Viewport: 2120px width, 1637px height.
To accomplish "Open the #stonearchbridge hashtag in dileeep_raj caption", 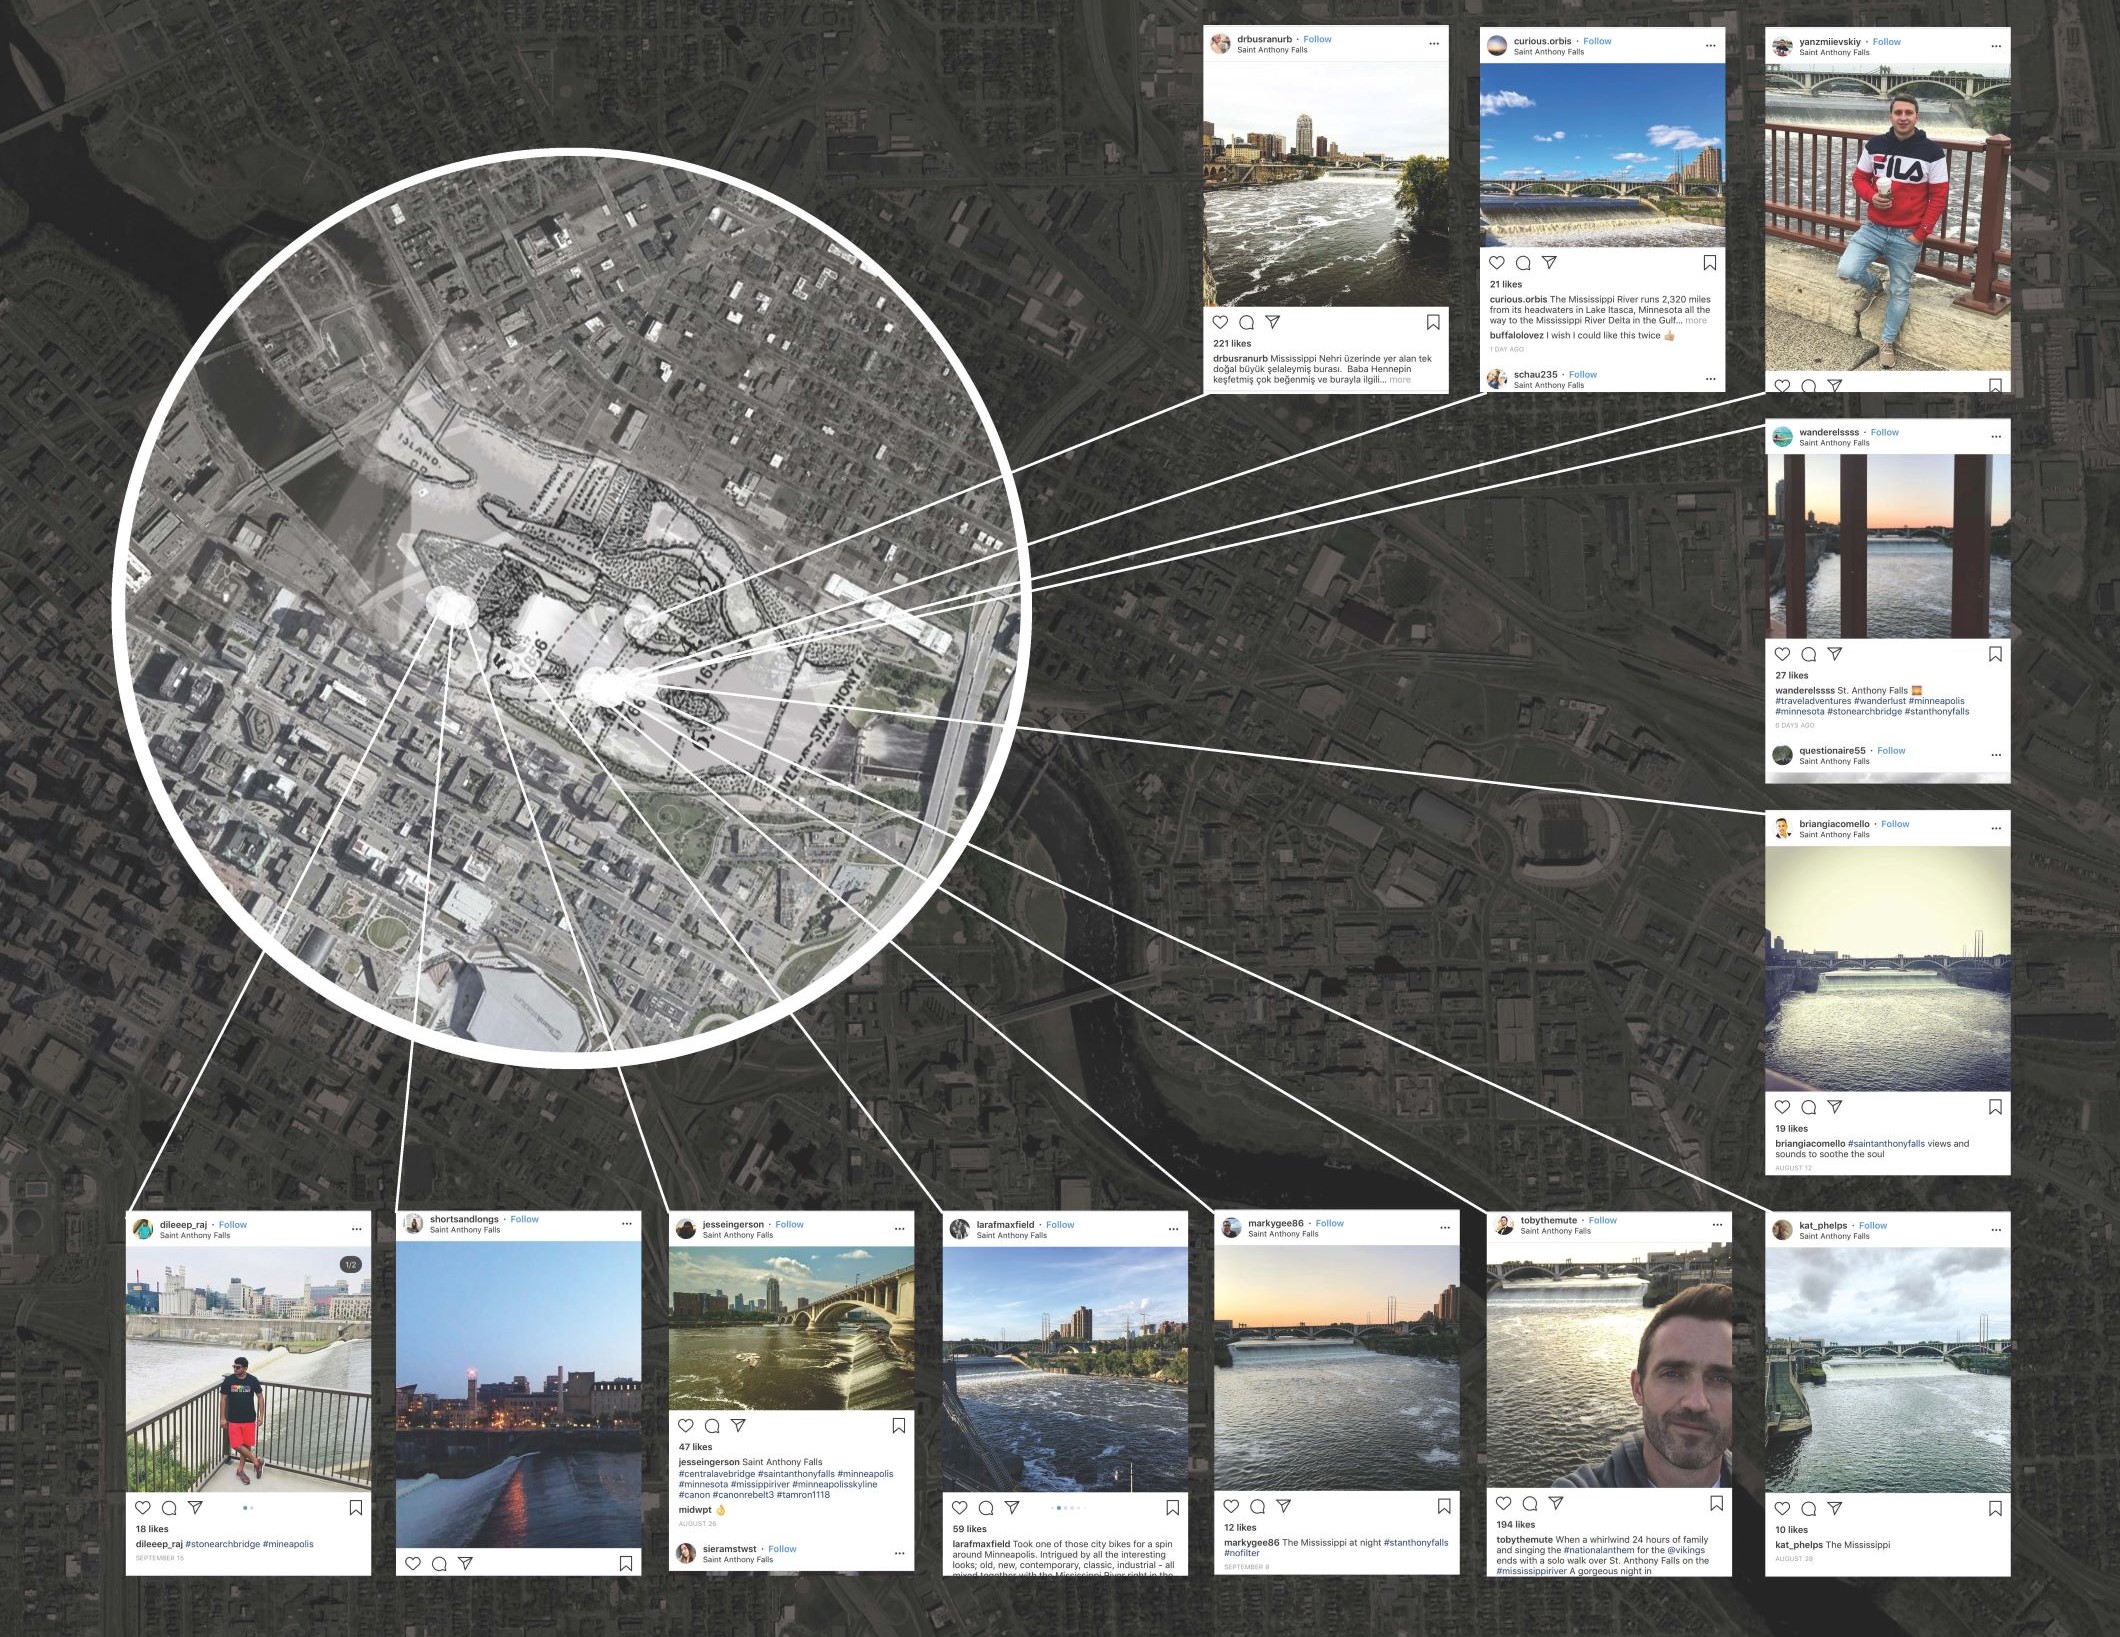I will pos(222,1544).
